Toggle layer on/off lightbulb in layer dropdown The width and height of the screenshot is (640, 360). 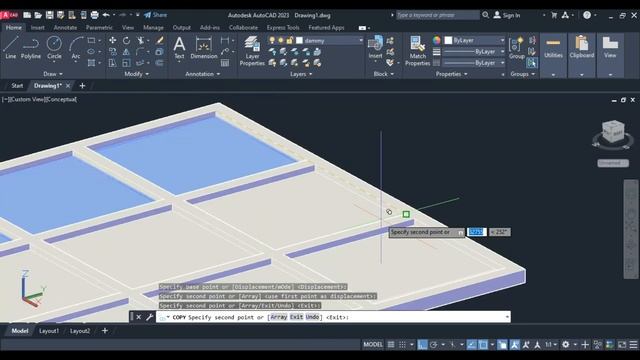(272, 40)
